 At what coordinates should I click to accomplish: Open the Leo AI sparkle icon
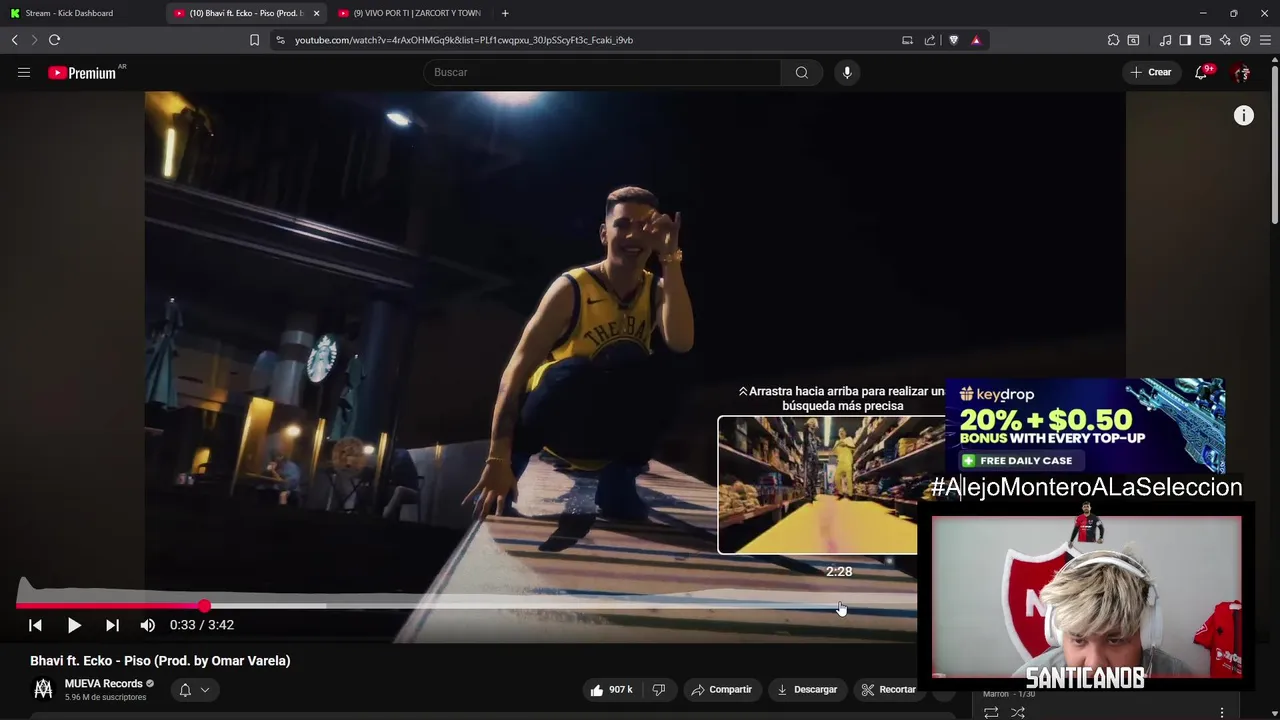click(1225, 40)
